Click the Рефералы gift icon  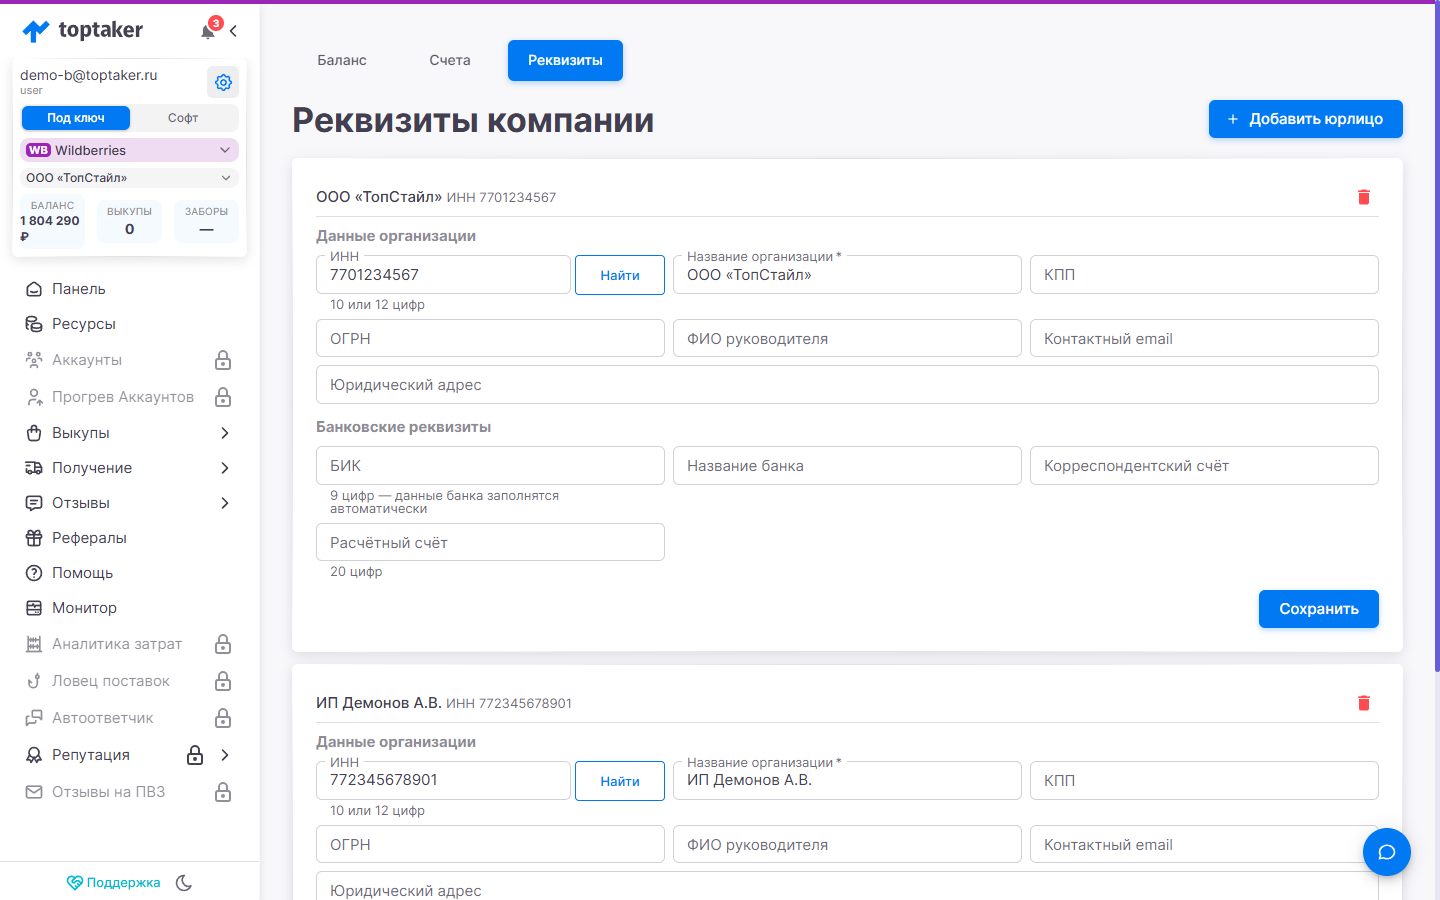(34, 538)
